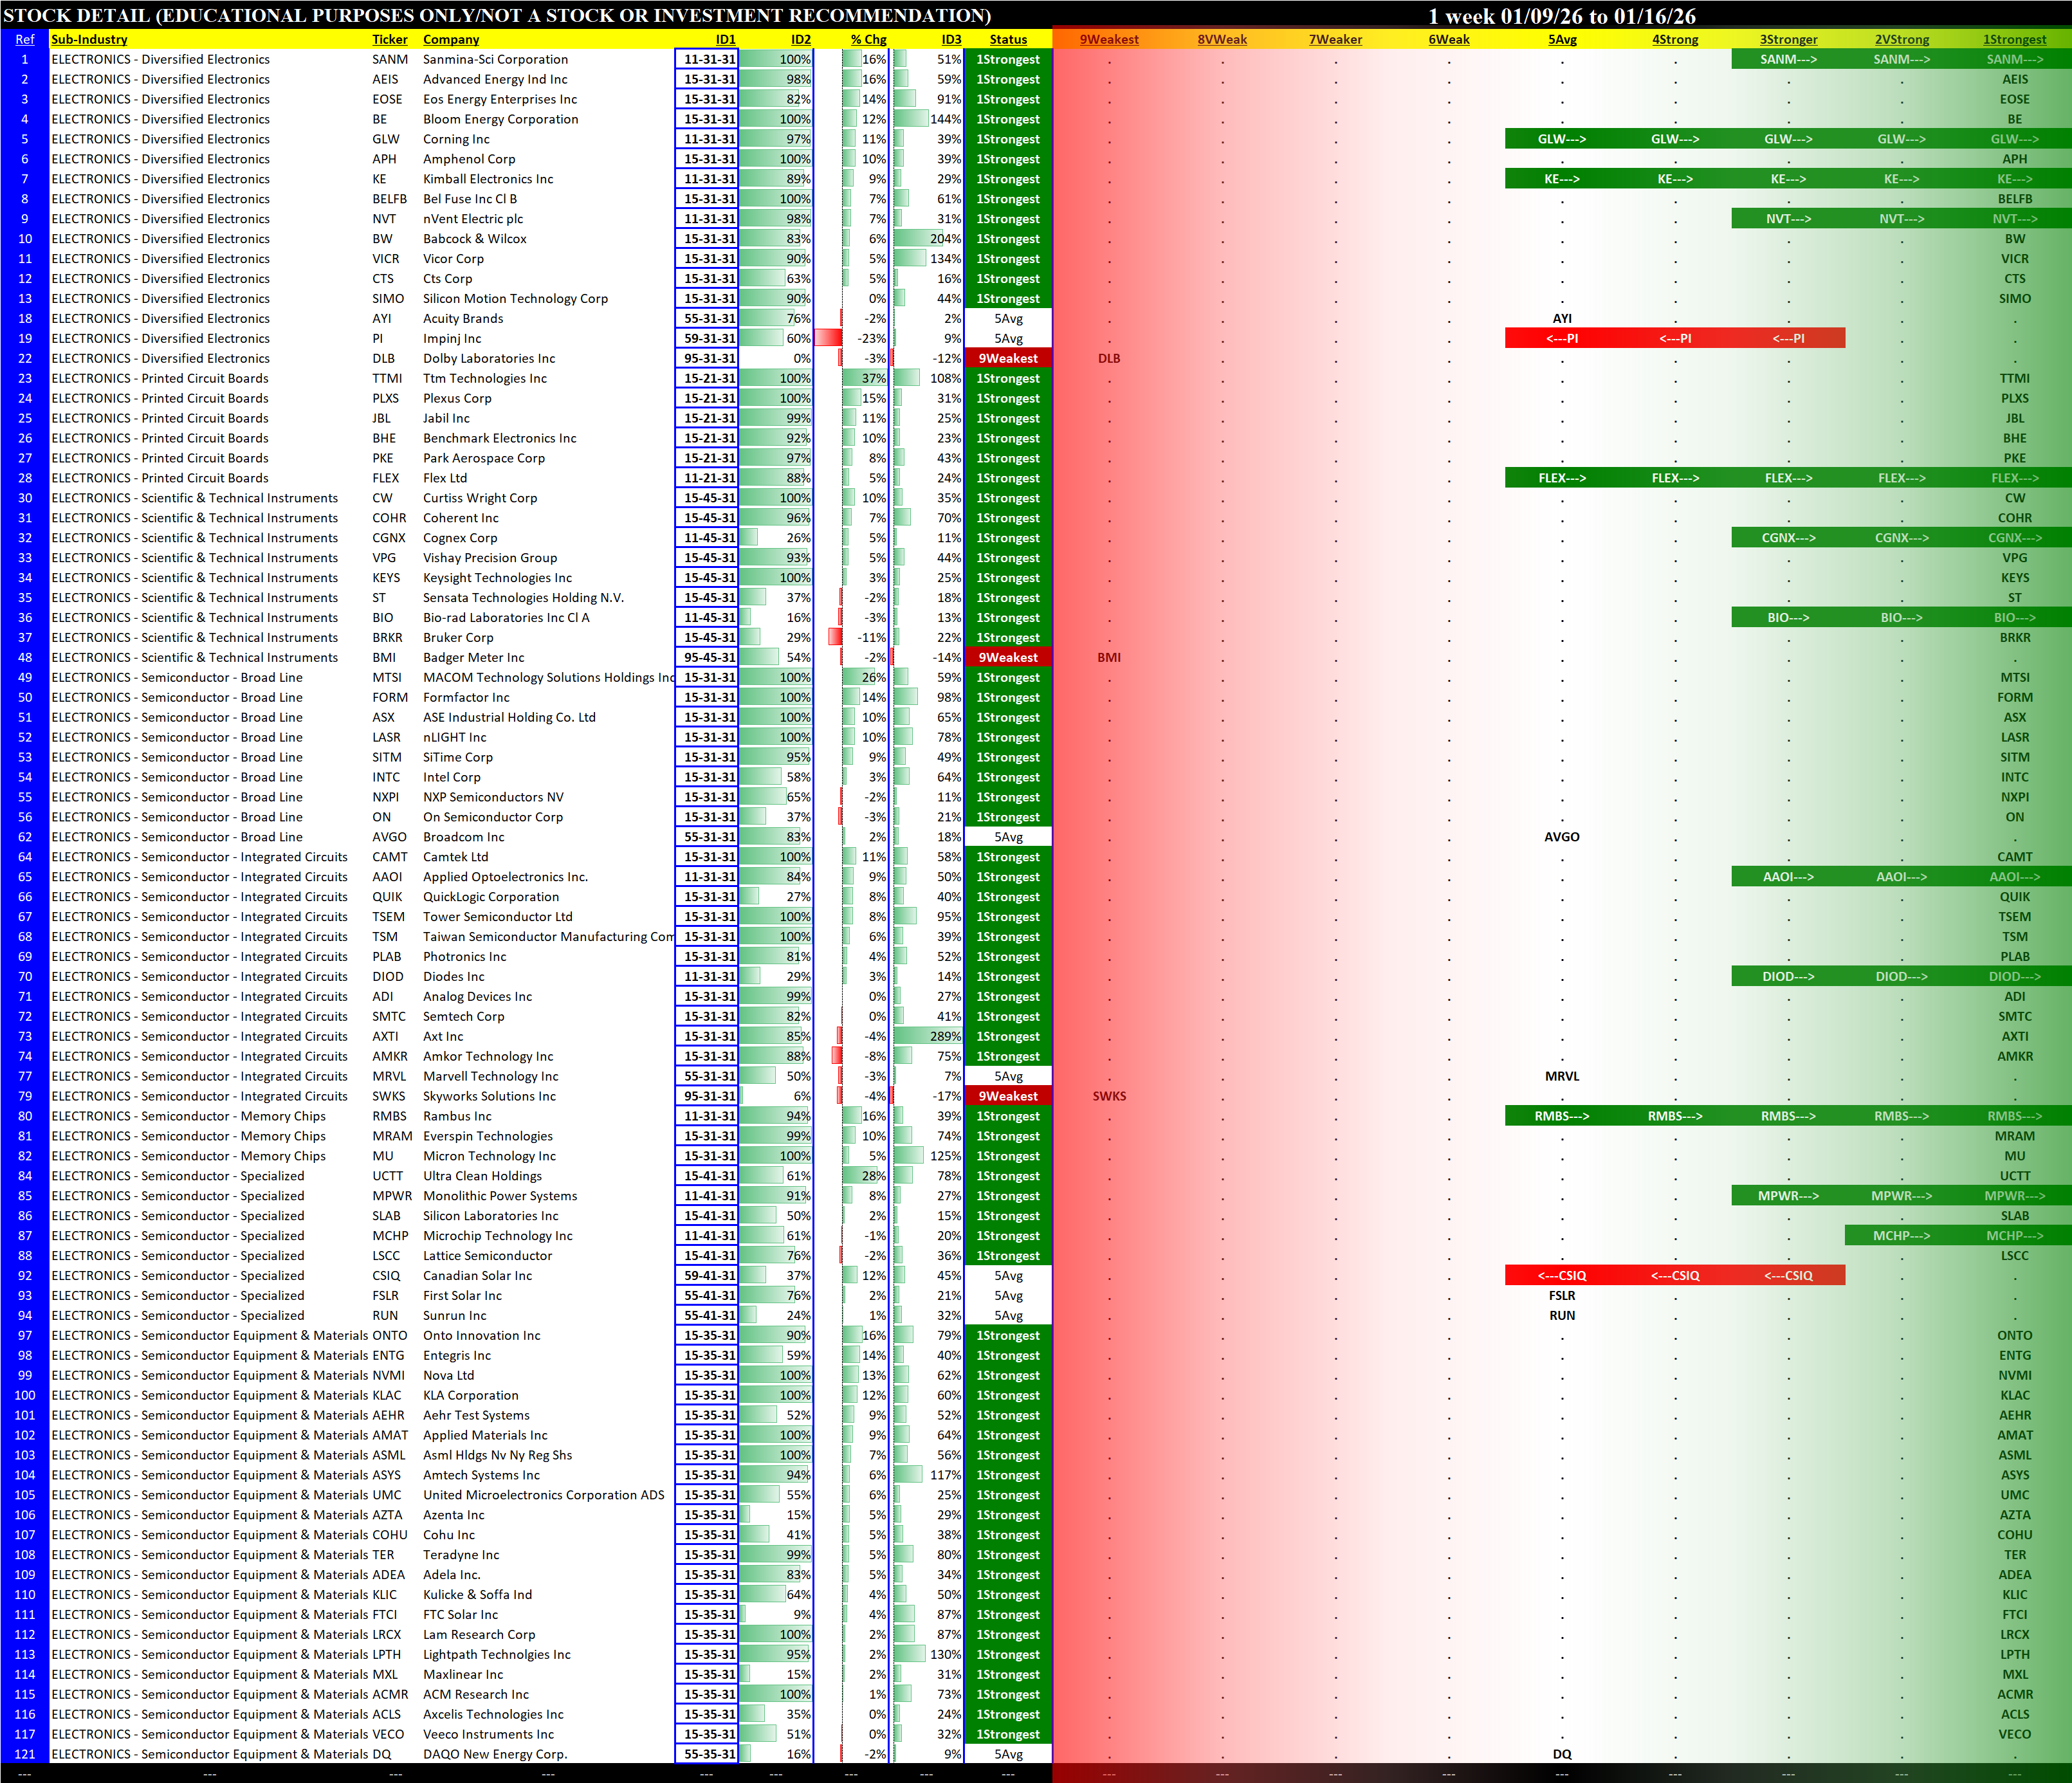Viewport: 2072px width, 1783px height.
Task: Click the company name Babcock & Wilcox
Action: click(x=474, y=239)
